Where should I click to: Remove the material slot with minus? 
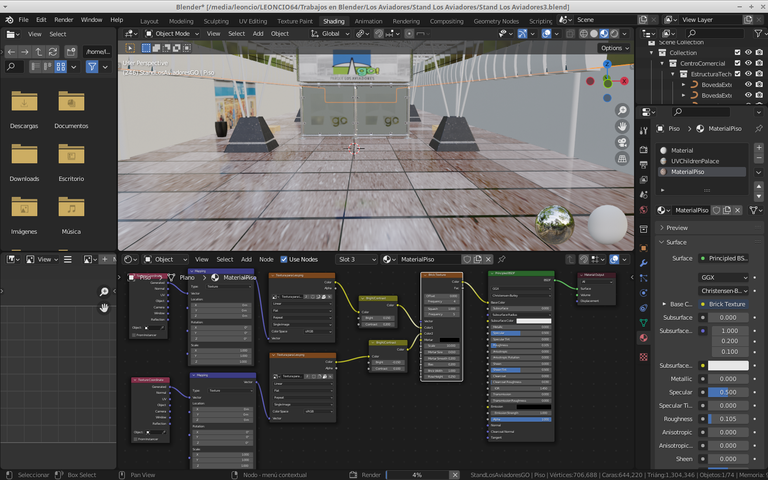pos(759,158)
